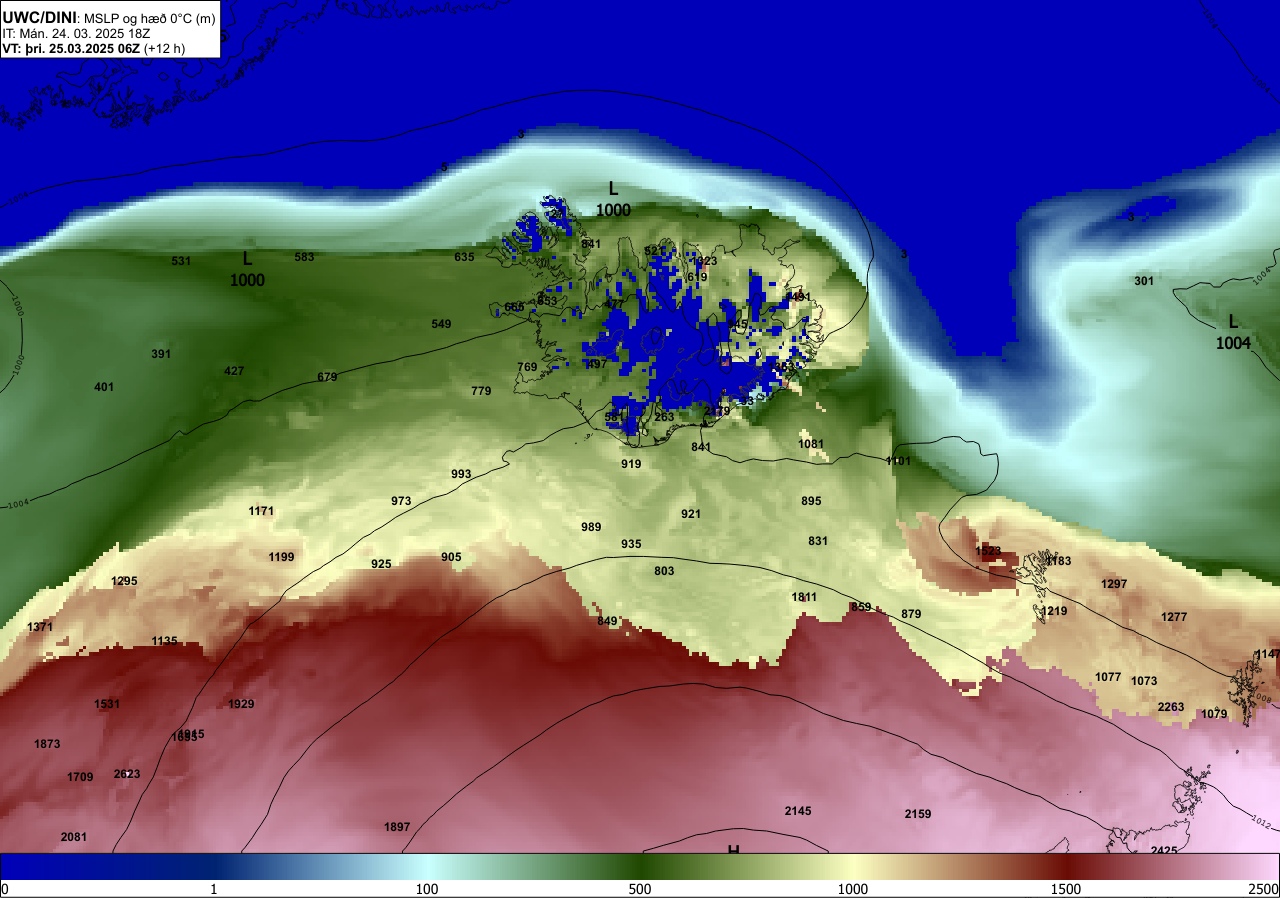
Task: Click the 1531 height value
Action: pyautogui.click(x=107, y=704)
